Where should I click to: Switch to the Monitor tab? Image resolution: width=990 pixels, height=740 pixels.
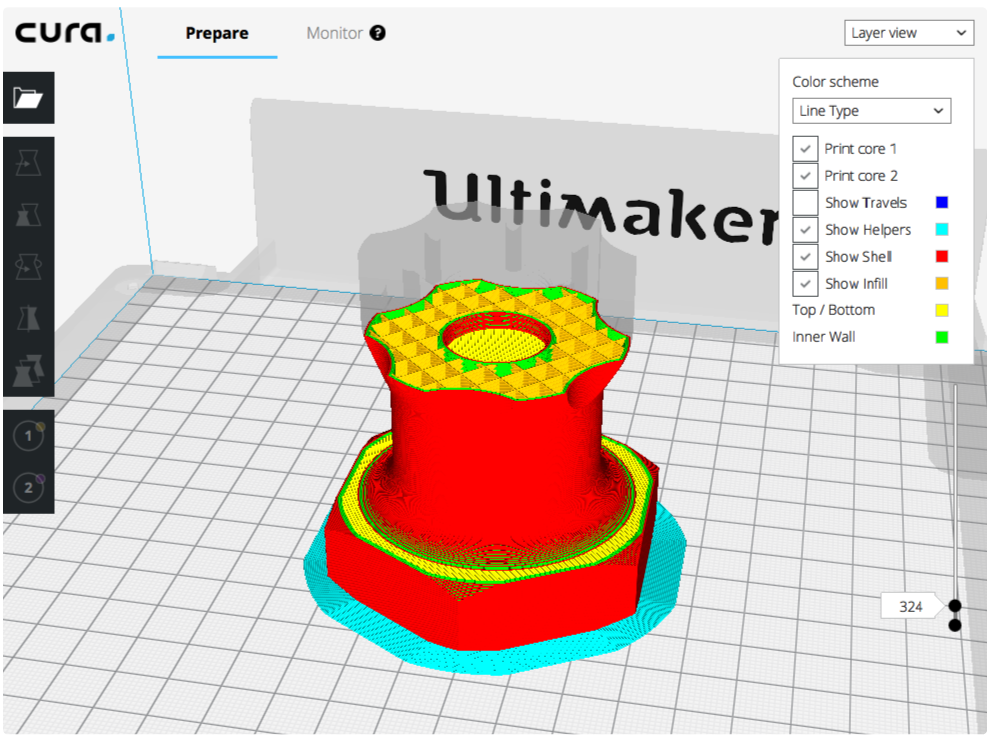[335, 33]
